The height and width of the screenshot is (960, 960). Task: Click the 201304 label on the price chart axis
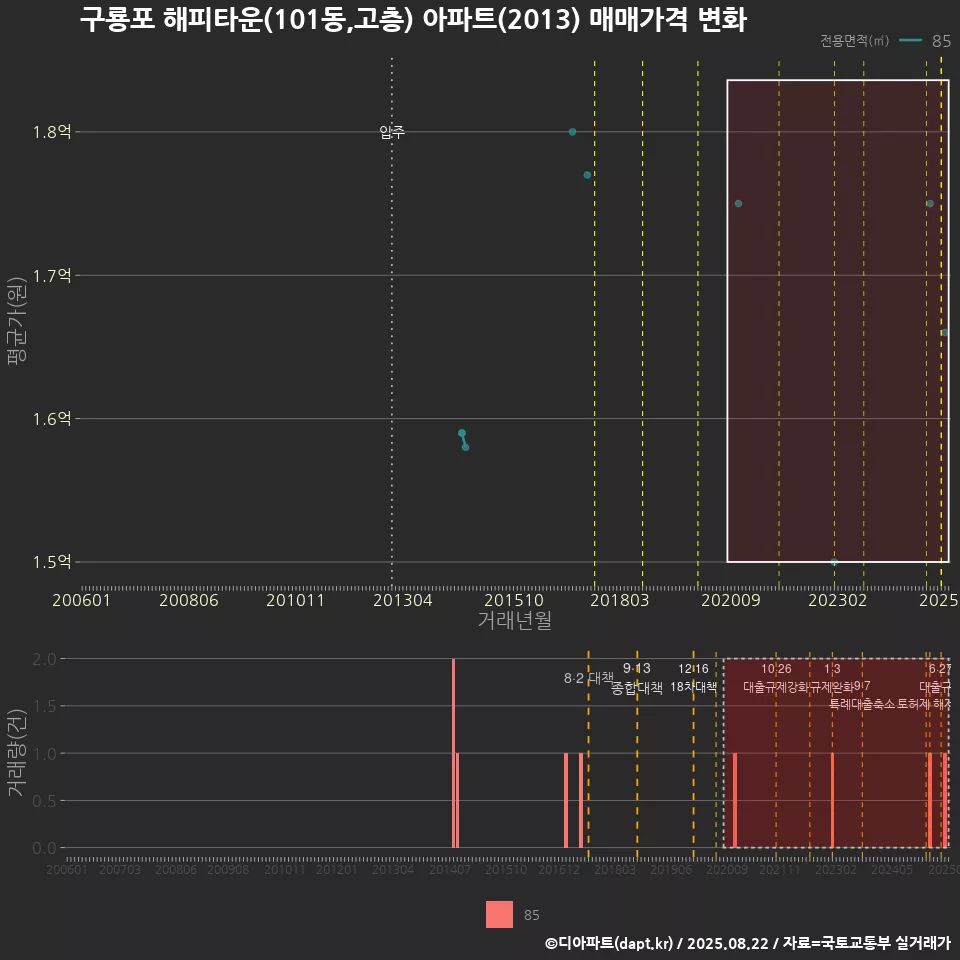click(403, 600)
